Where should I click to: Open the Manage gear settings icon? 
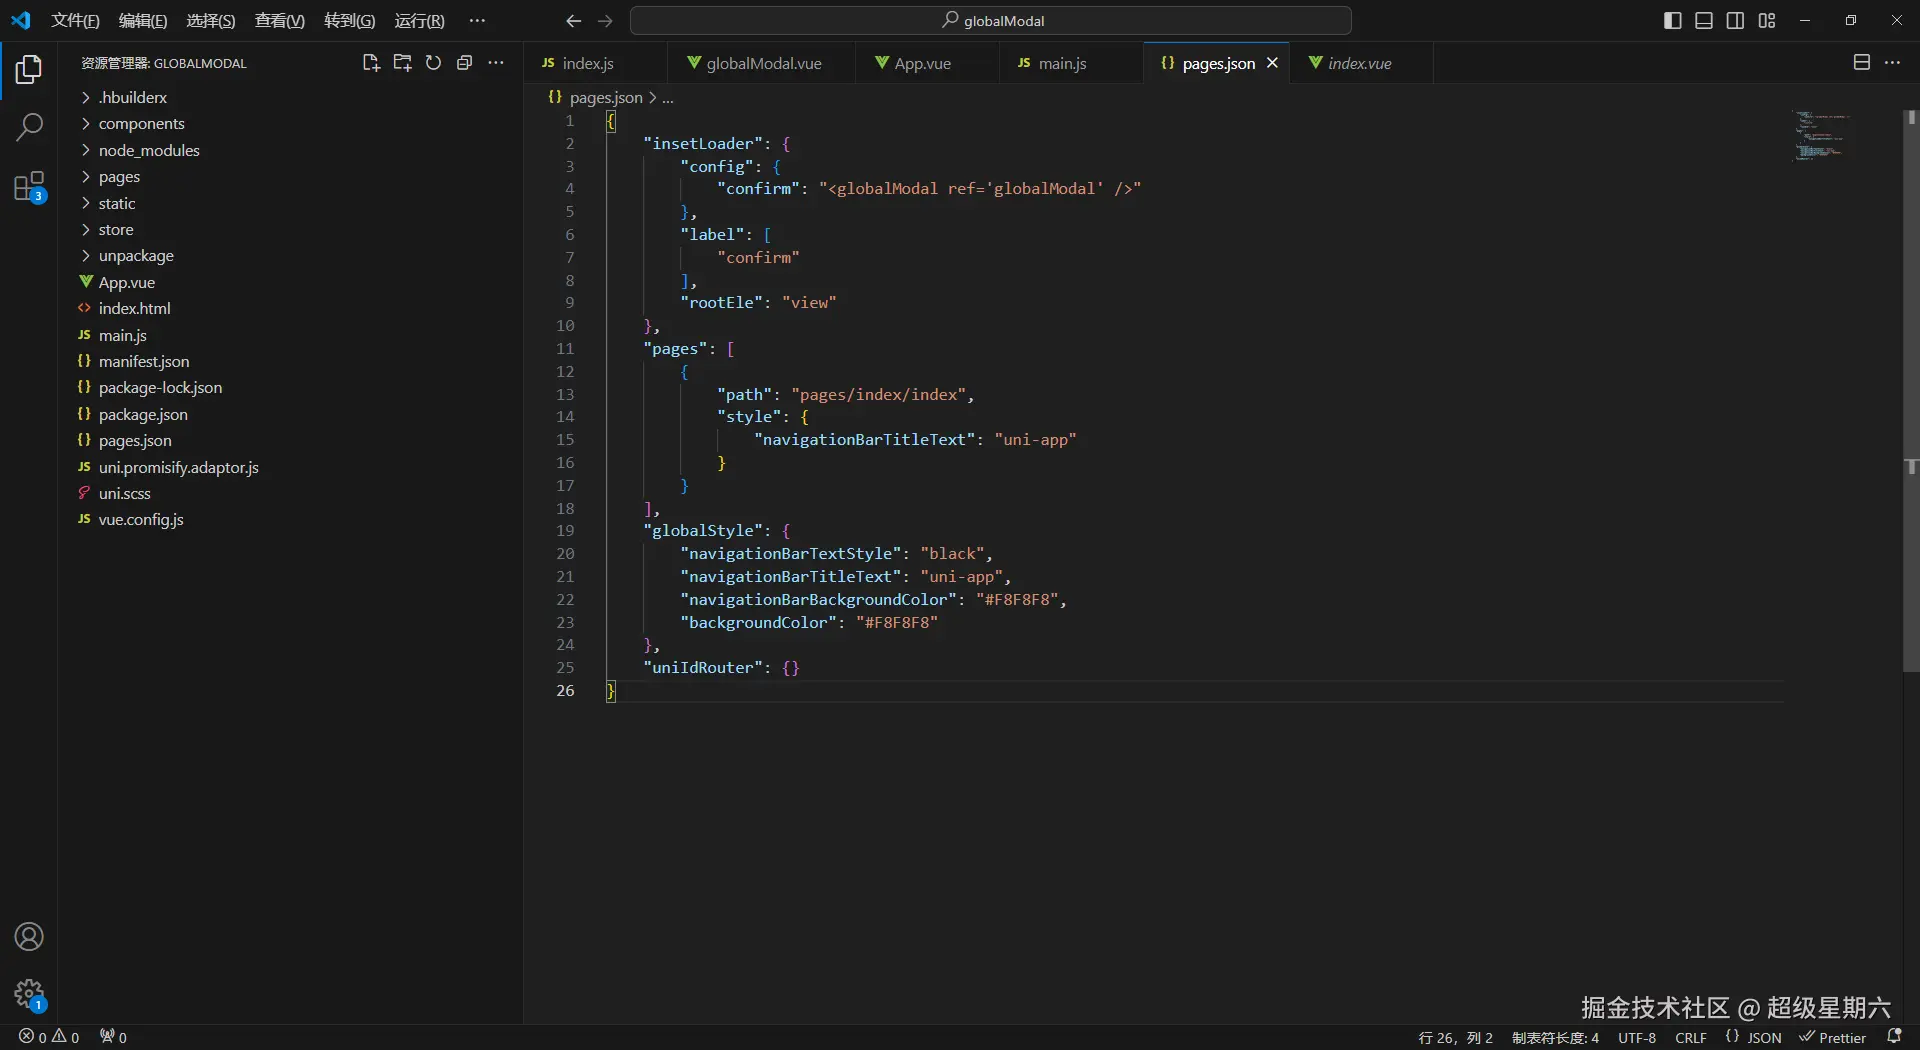pos(29,994)
